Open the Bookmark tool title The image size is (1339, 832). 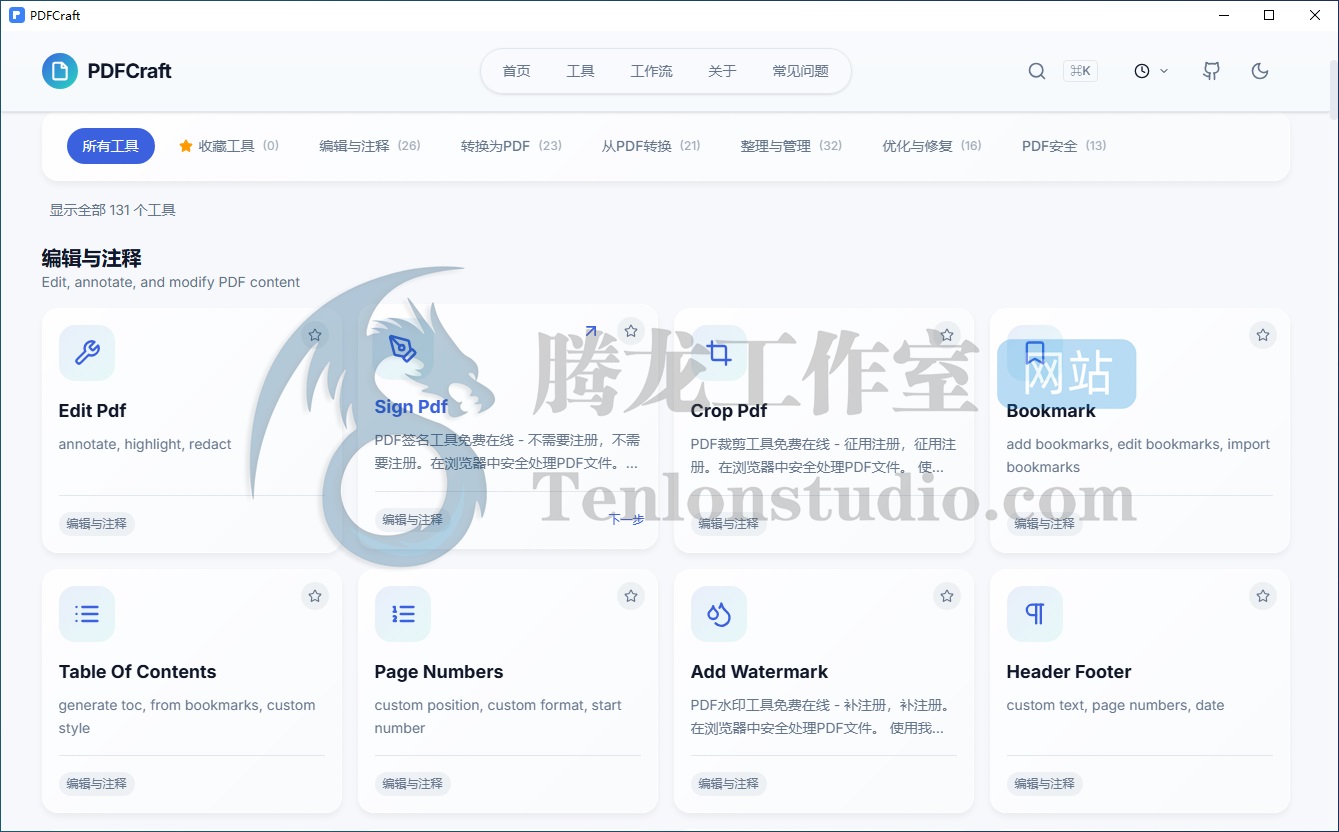1051,411
